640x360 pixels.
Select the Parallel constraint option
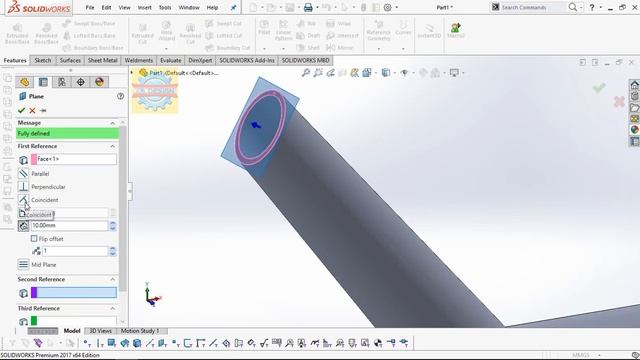pyautogui.click(x=23, y=173)
